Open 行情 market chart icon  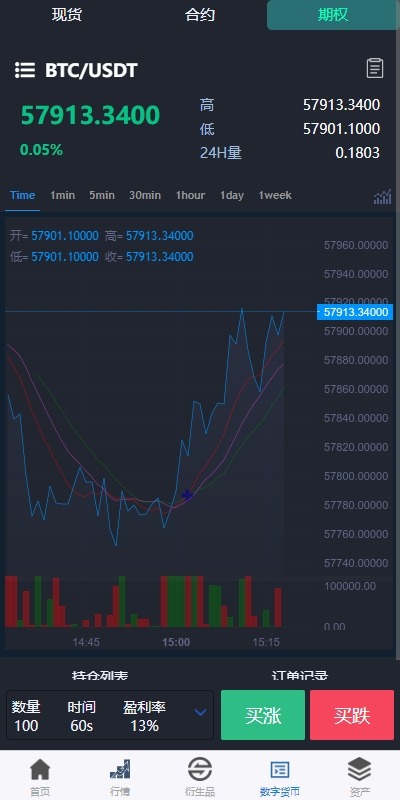[120, 769]
